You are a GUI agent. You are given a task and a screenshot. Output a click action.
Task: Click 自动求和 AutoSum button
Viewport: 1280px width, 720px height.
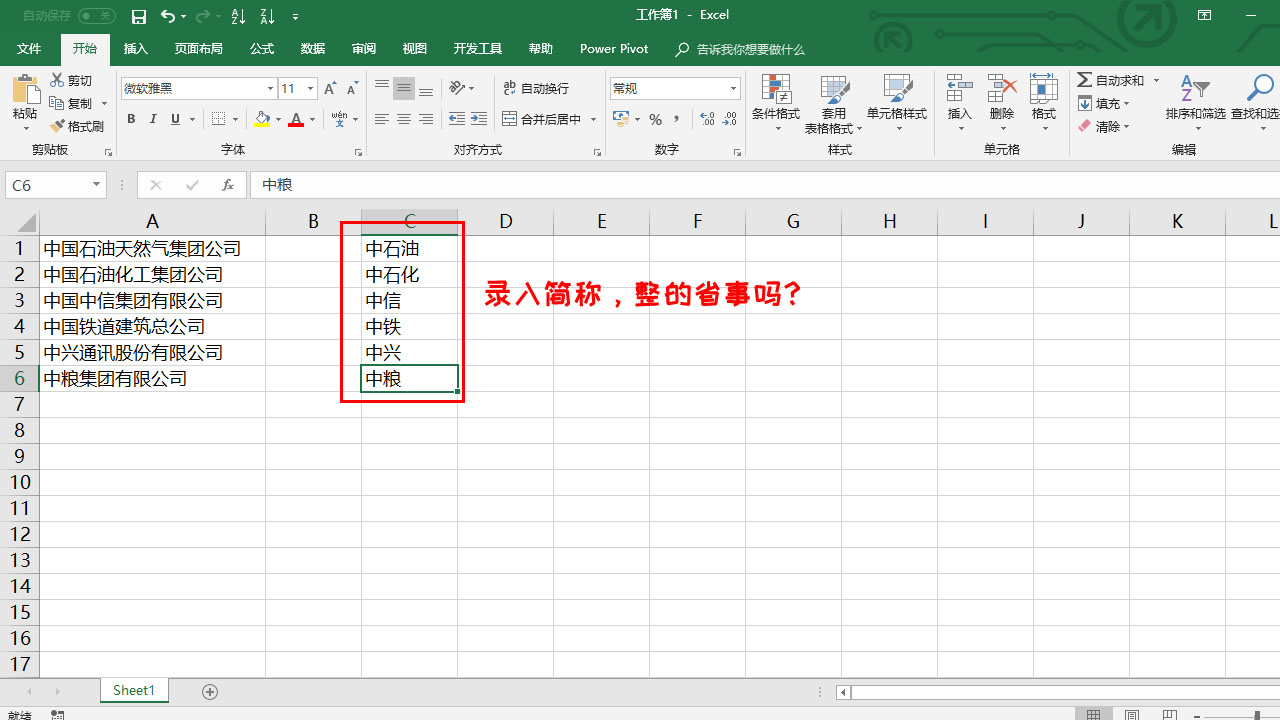(1111, 80)
